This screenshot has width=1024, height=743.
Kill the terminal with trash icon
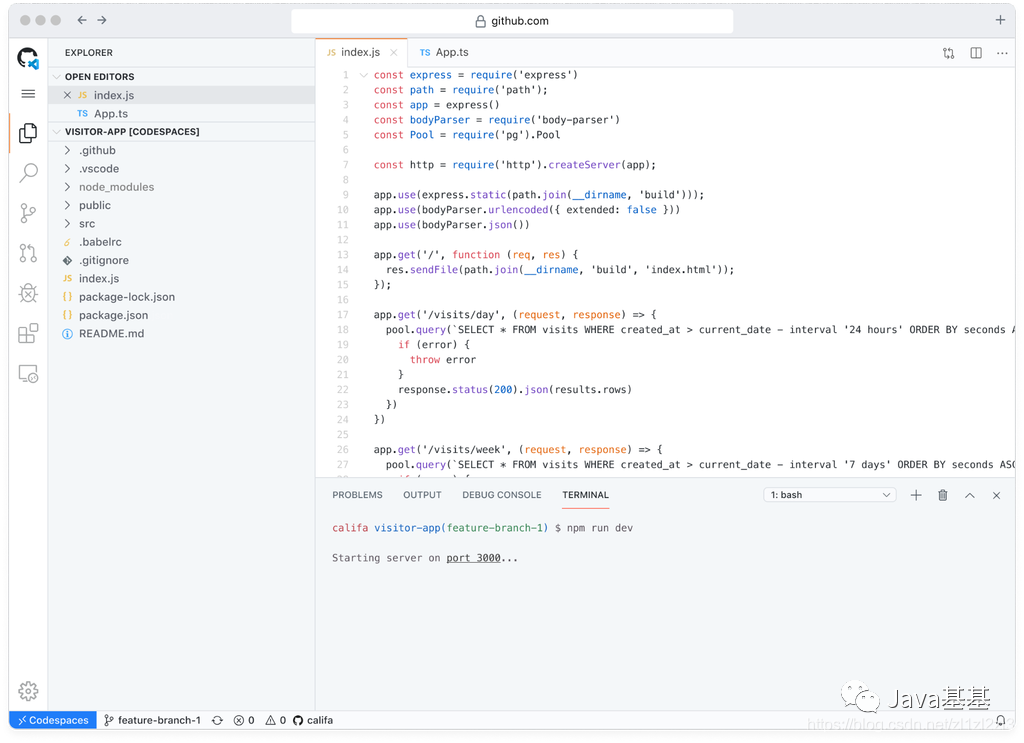(942, 495)
